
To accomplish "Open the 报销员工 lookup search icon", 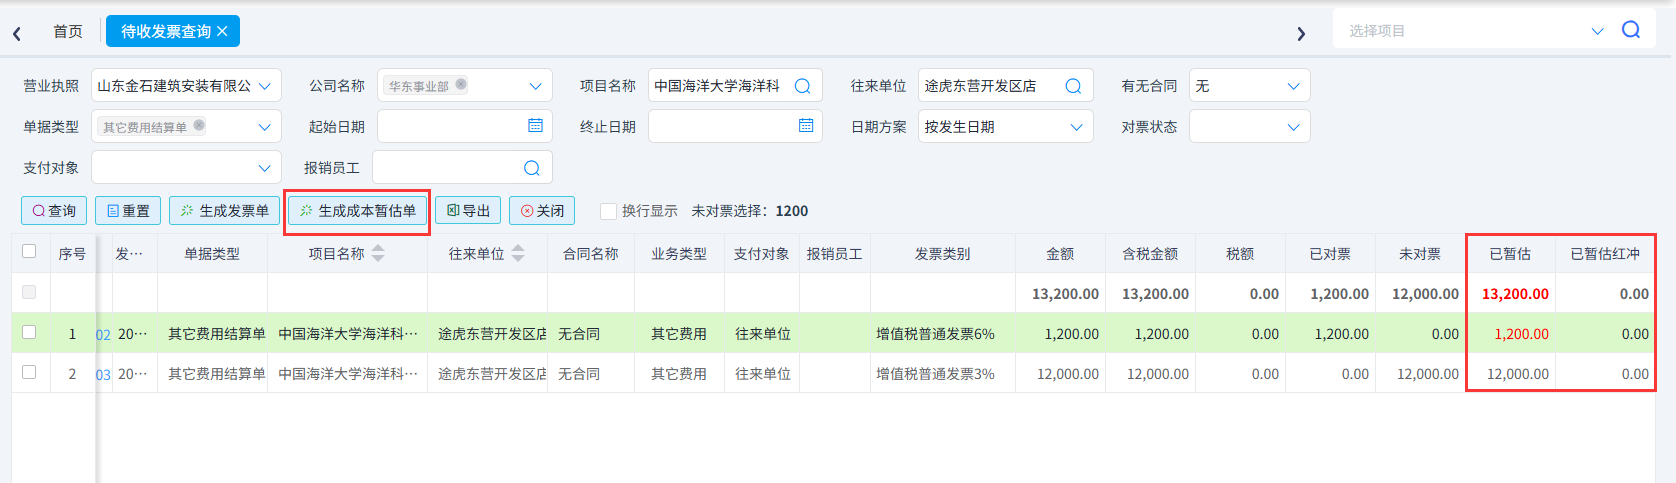I will tap(532, 168).
